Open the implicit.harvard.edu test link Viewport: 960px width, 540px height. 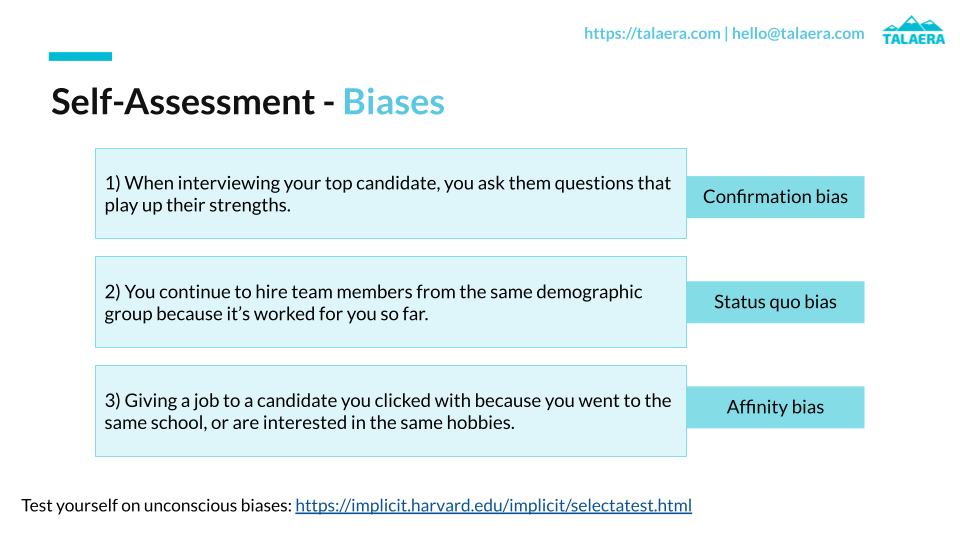(x=493, y=506)
